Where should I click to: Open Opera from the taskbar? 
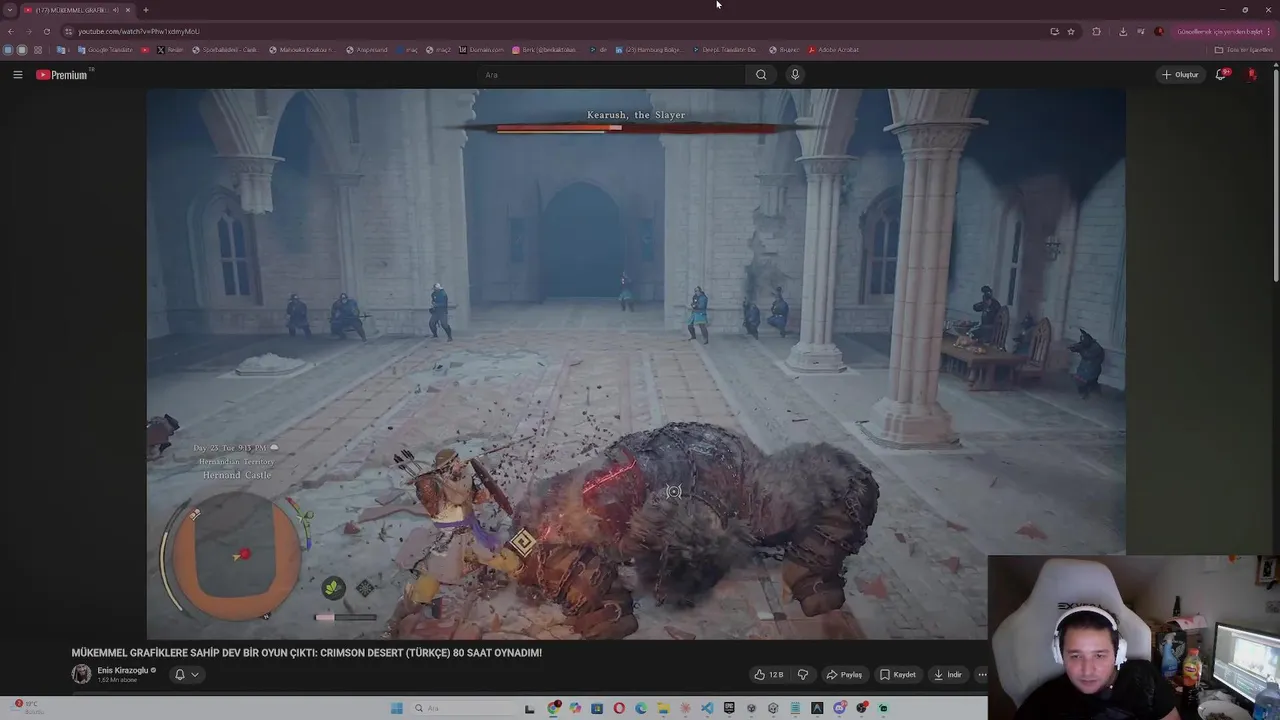pos(619,708)
